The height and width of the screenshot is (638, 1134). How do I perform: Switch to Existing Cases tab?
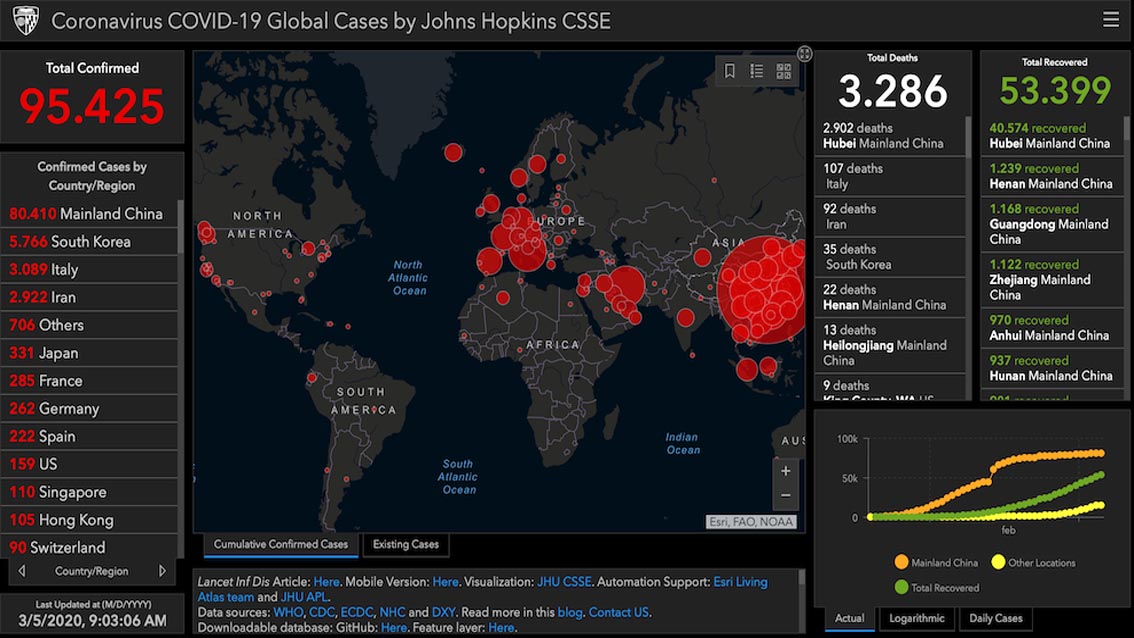coord(406,545)
